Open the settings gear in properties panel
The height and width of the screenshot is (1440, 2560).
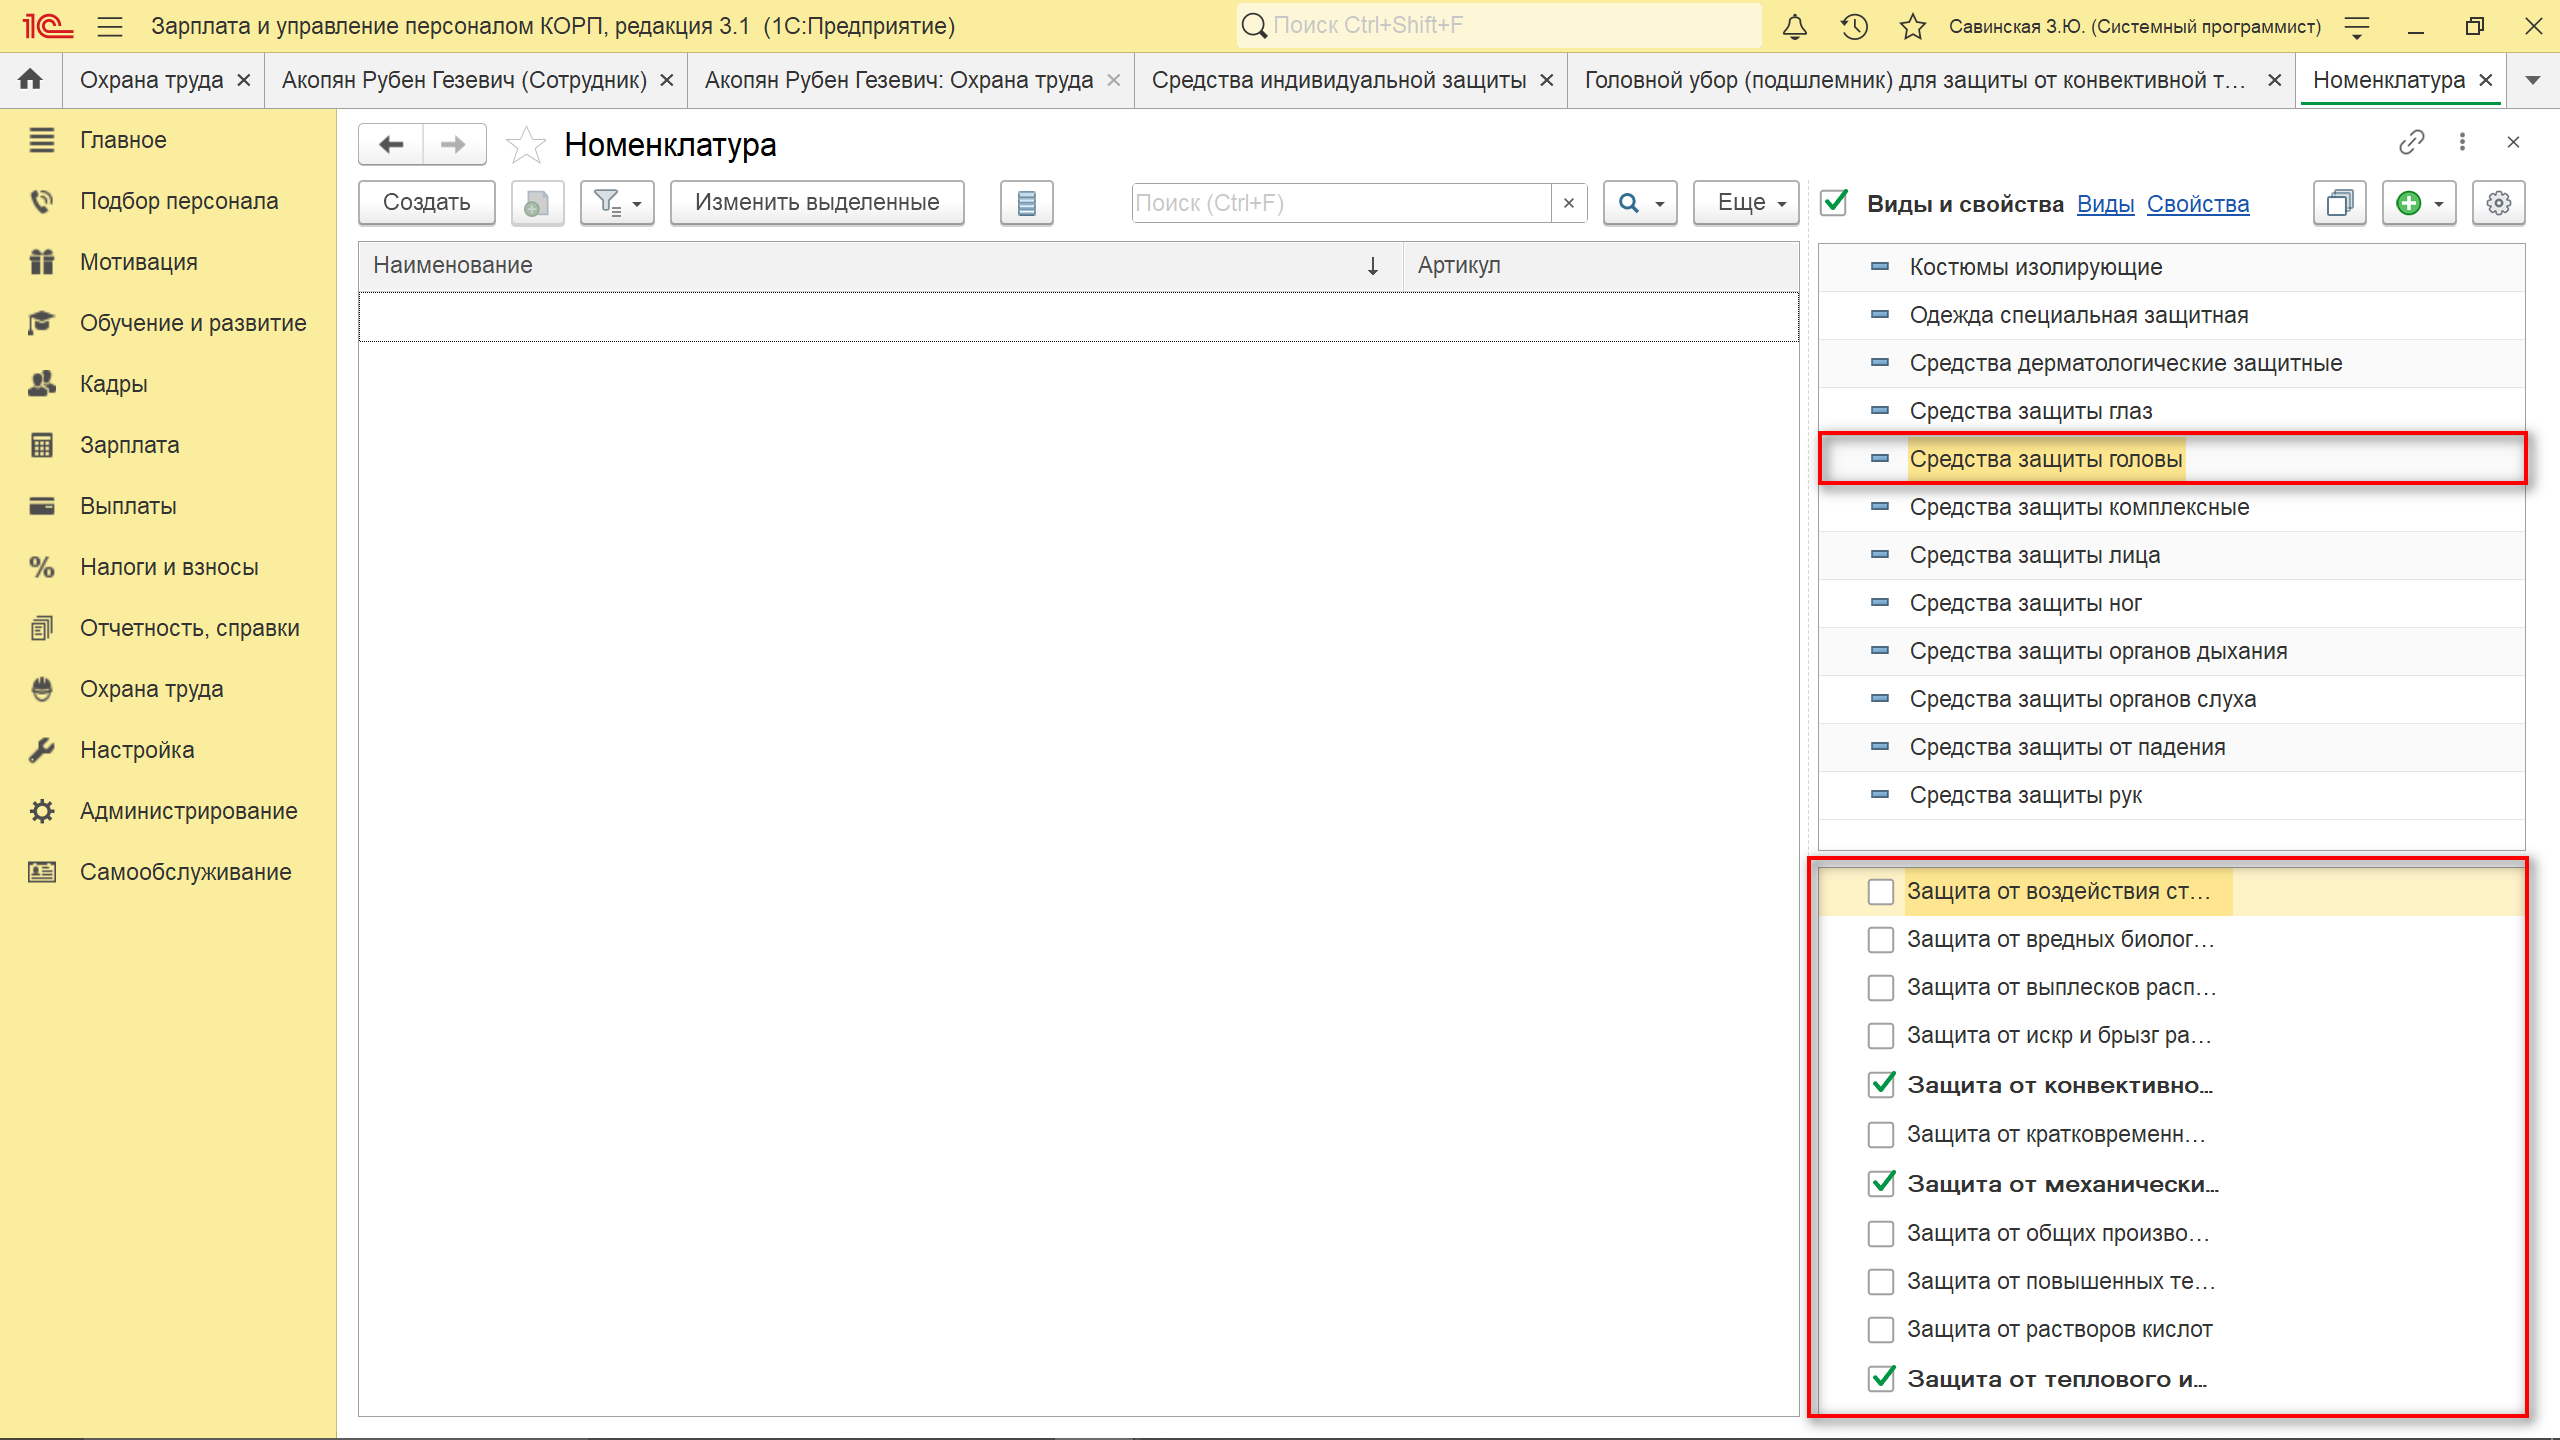point(2498,204)
